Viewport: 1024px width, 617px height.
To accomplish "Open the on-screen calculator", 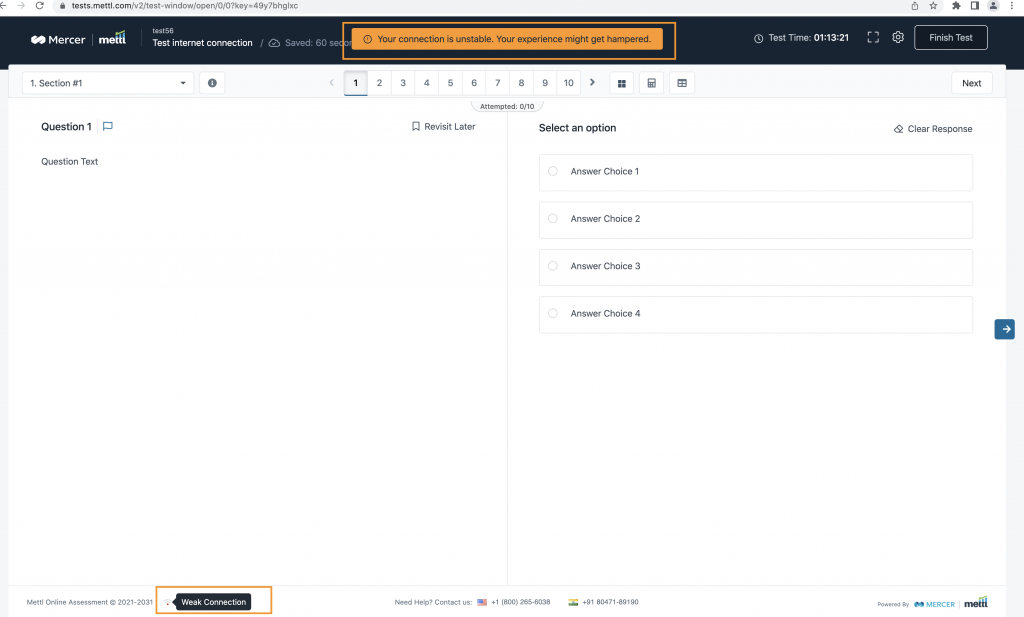I will (x=651, y=83).
